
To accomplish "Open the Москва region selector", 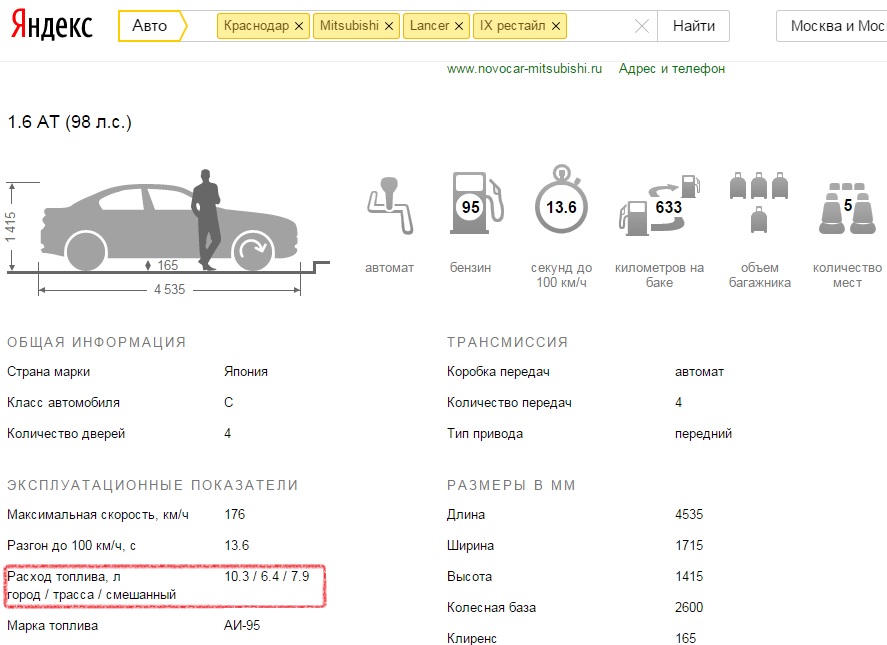I will (x=836, y=26).
